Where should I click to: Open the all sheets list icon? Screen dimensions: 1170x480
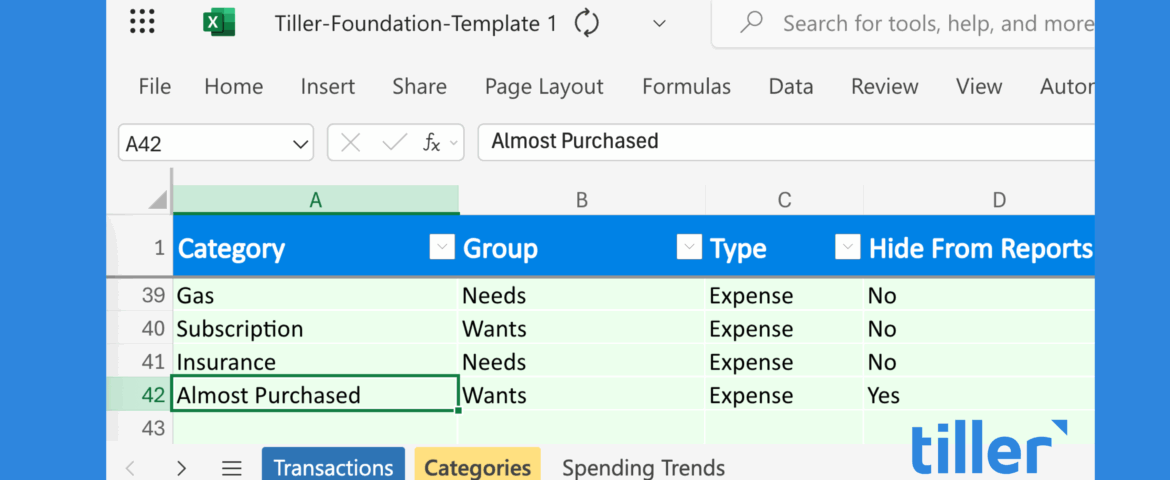click(x=232, y=468)
